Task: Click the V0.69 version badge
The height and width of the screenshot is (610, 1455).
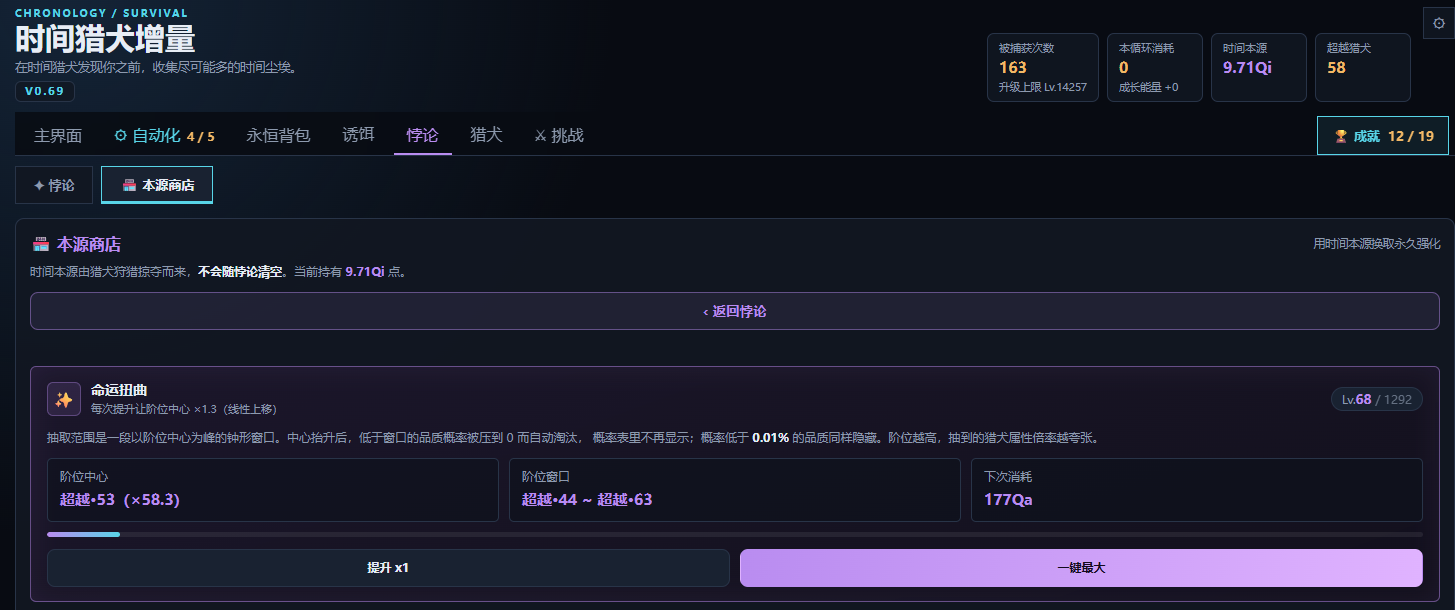Action: (x=44, y=91)
